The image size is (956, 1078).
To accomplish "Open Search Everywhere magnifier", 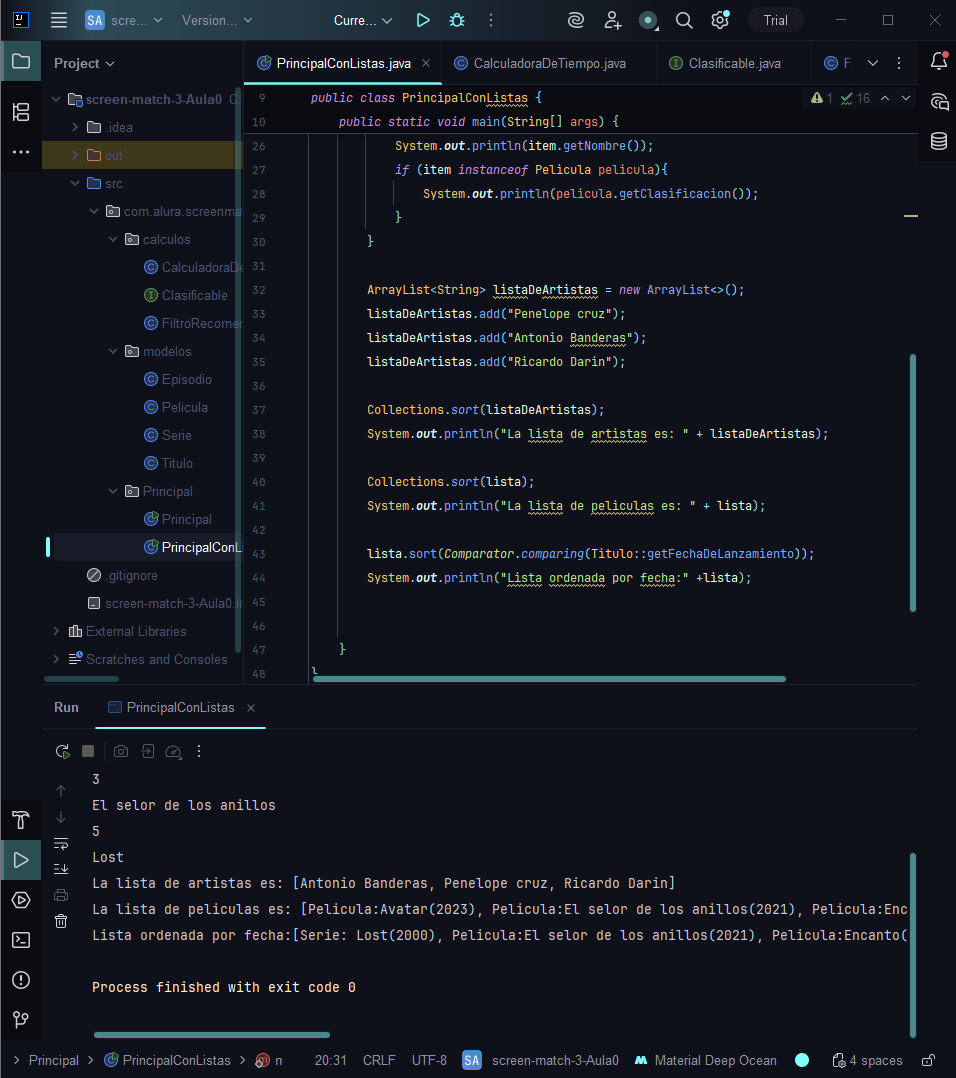I will click(x=684, y=20).
